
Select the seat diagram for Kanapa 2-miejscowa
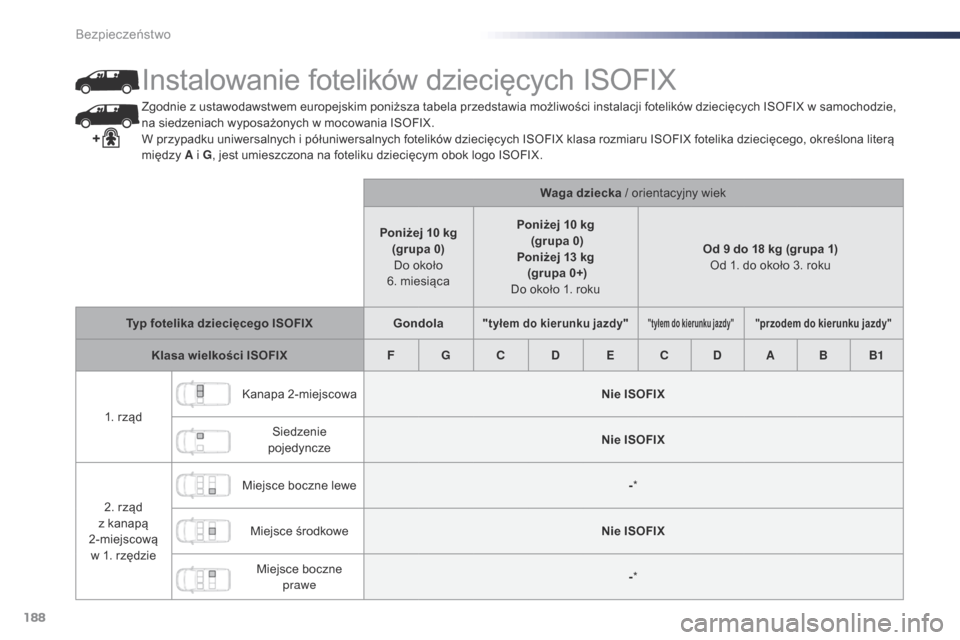coord(203,394)
